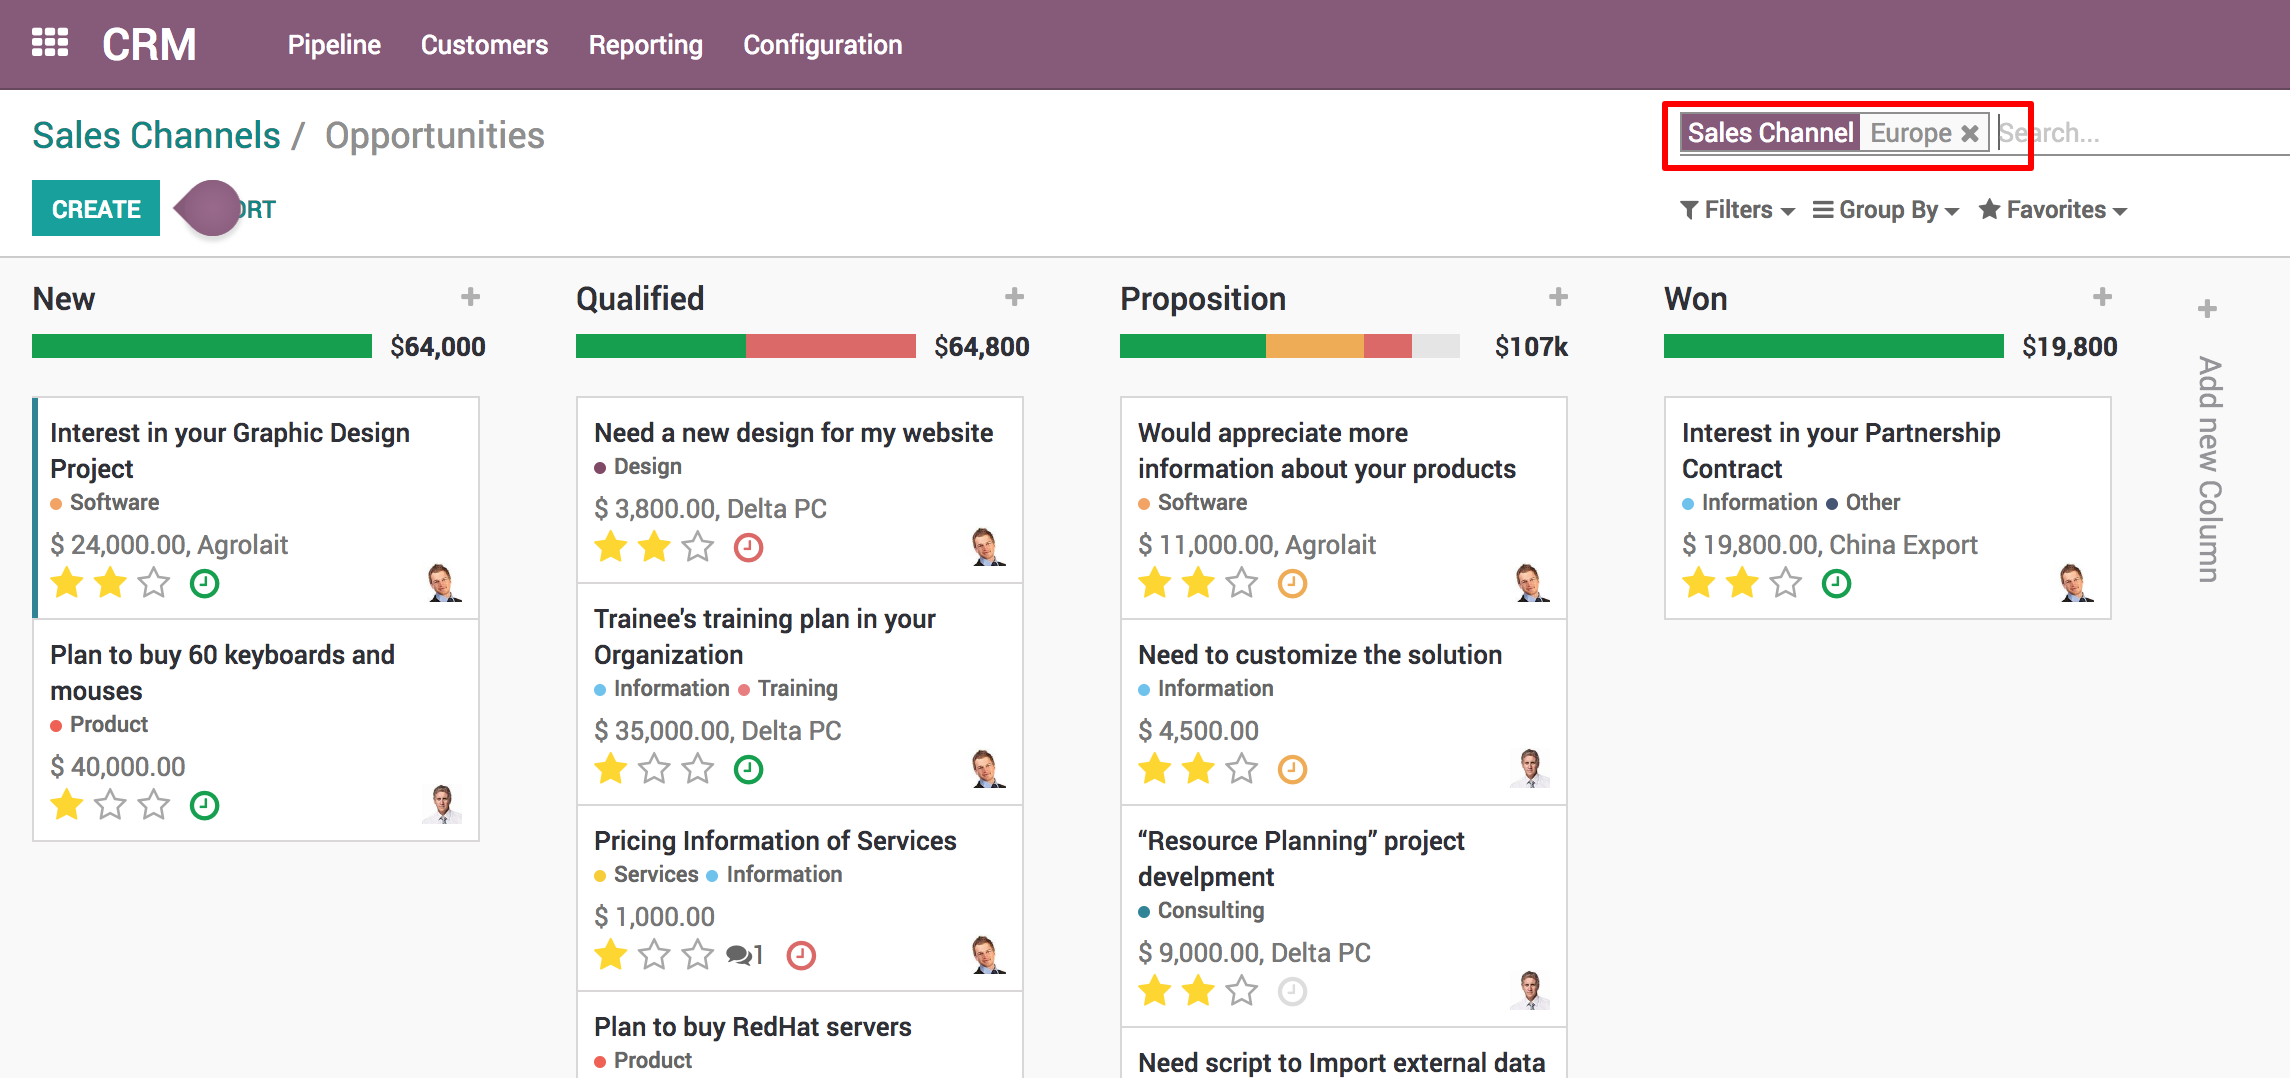The height and width of the screenshot is (1078, 2290).
Task: Click plus icon in Won column header
Action: [2102, 297]
